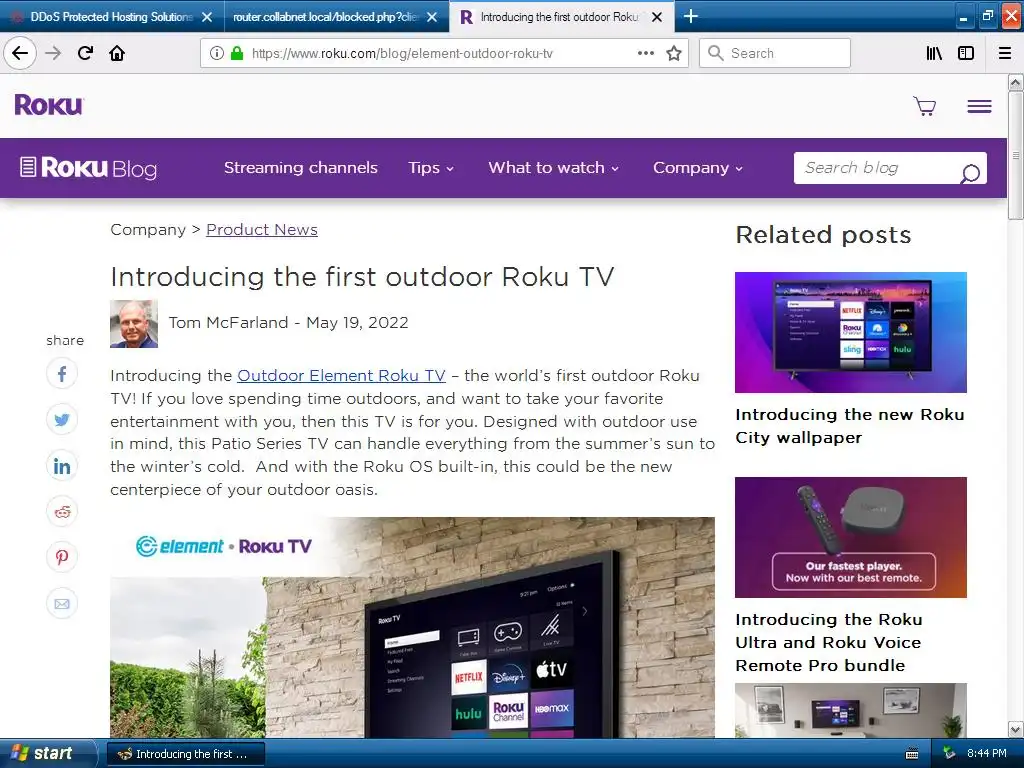Share the article by email
The height and width of the screenshot is (768, 1024).
[x=62, y=603]
